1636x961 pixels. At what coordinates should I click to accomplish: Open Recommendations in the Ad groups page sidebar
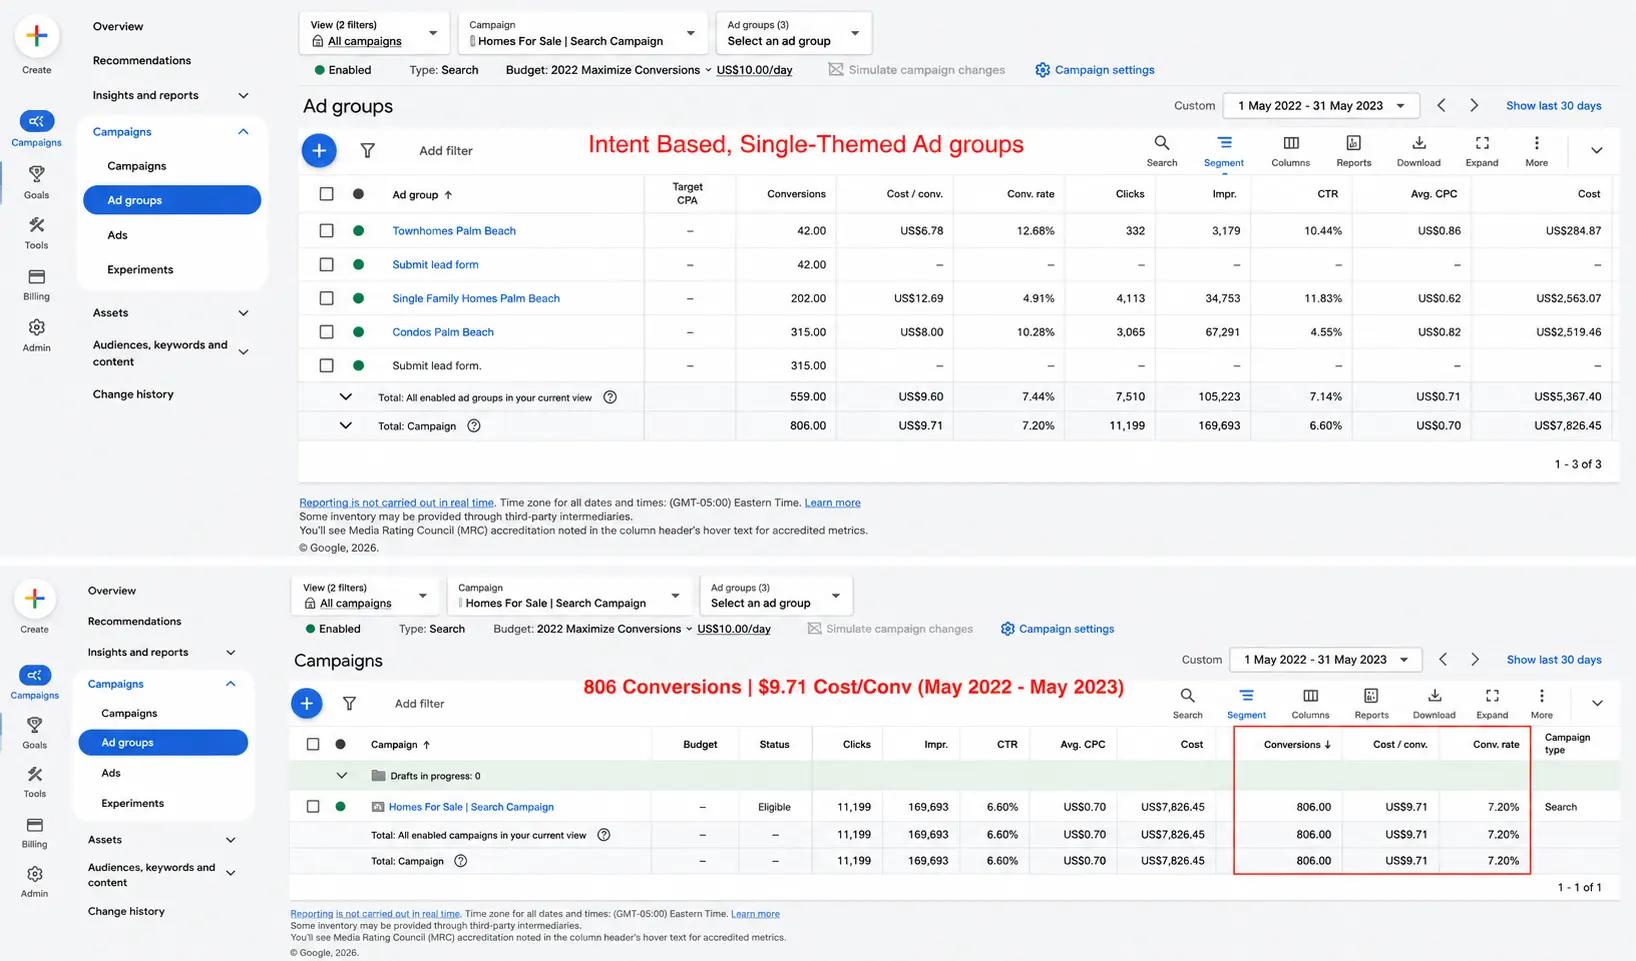[142, 61]
